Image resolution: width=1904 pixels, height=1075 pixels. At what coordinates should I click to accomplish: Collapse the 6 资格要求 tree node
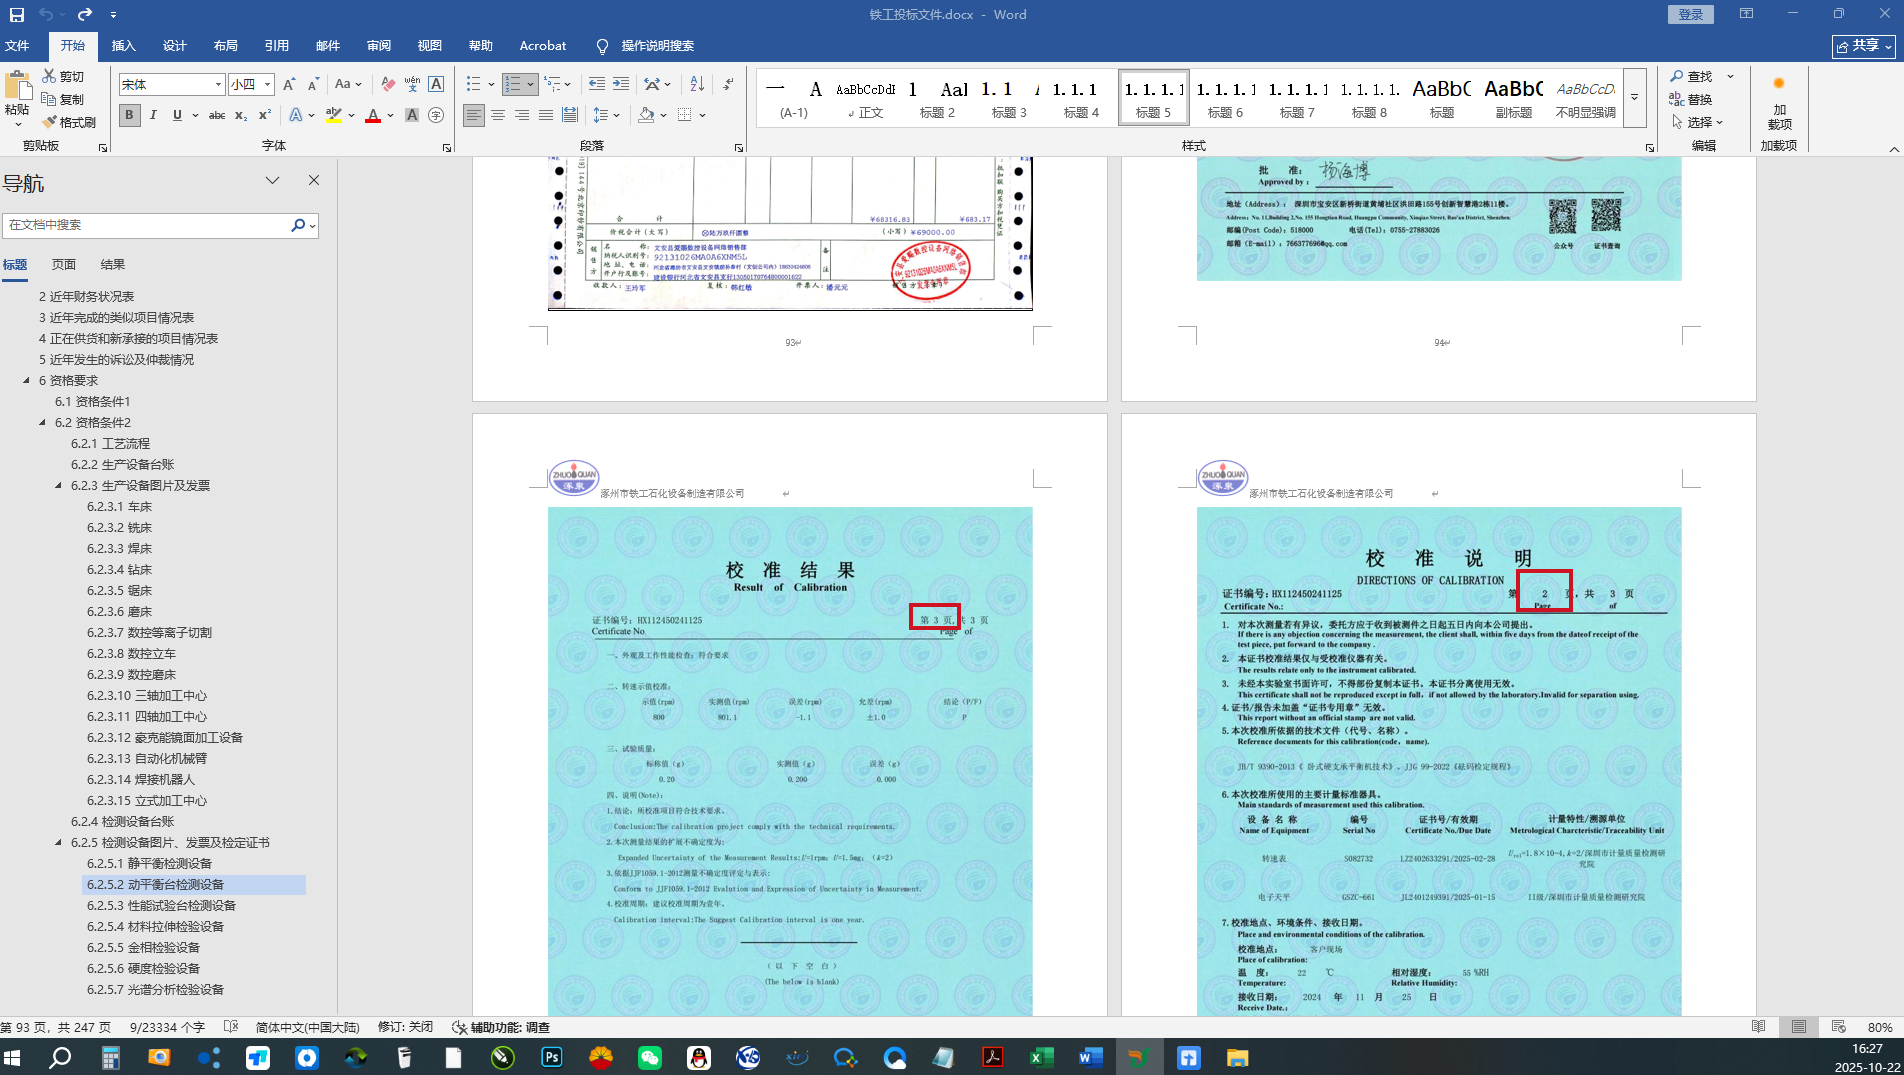pyautogui.click(x=26, y=381)
